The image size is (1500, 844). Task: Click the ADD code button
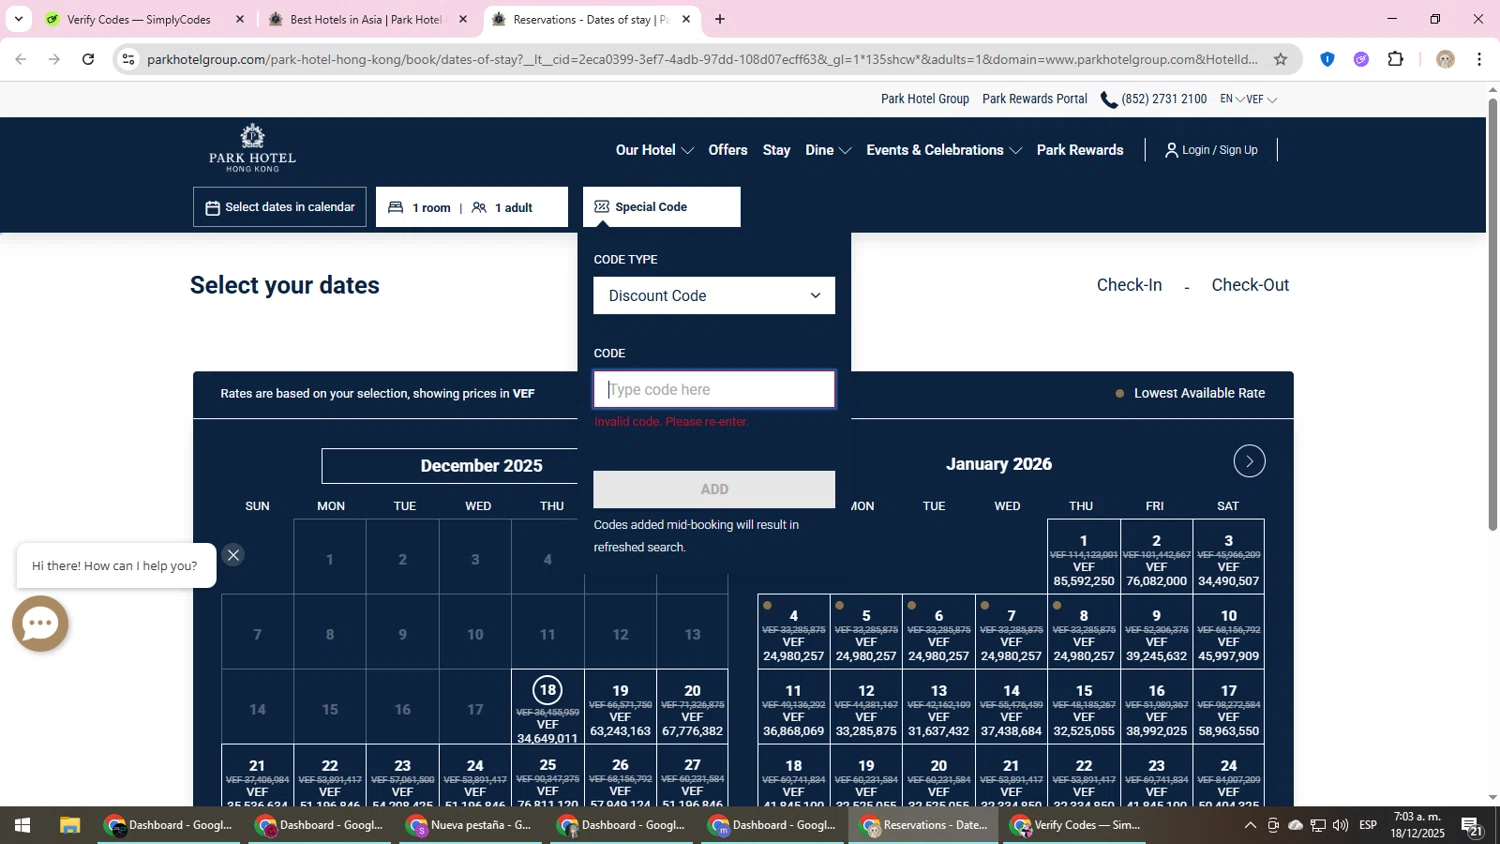point(714,489)
